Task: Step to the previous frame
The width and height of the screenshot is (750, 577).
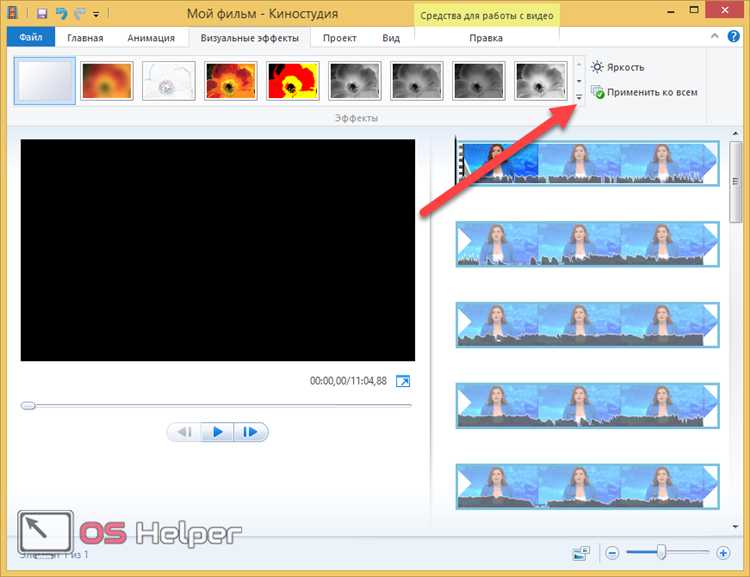Action: pyautogui.click(x=185, y=432)
